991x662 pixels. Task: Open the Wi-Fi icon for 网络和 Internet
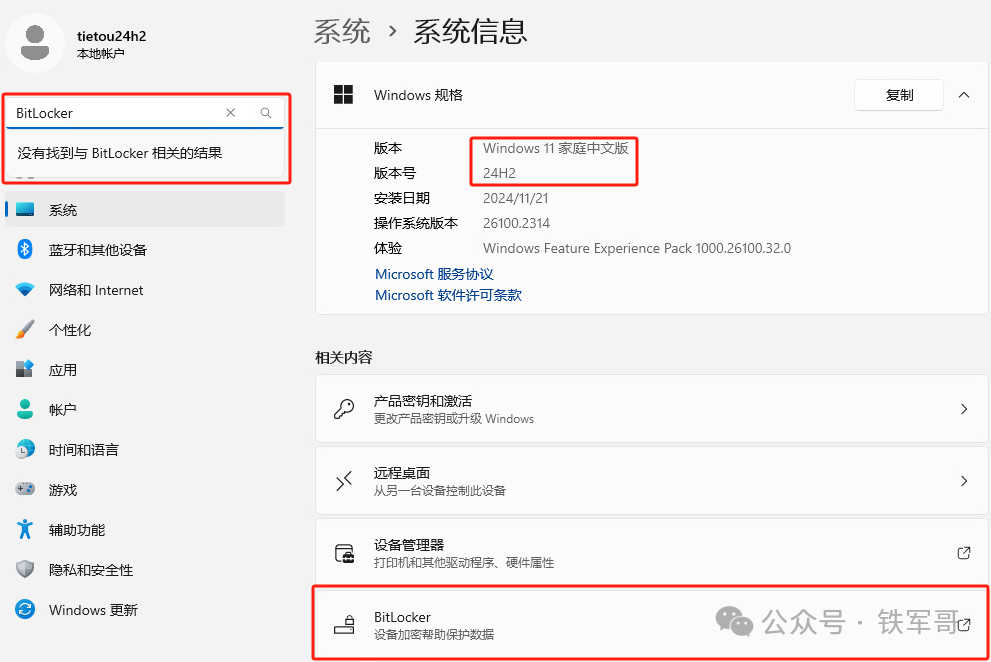coord(25,290)
